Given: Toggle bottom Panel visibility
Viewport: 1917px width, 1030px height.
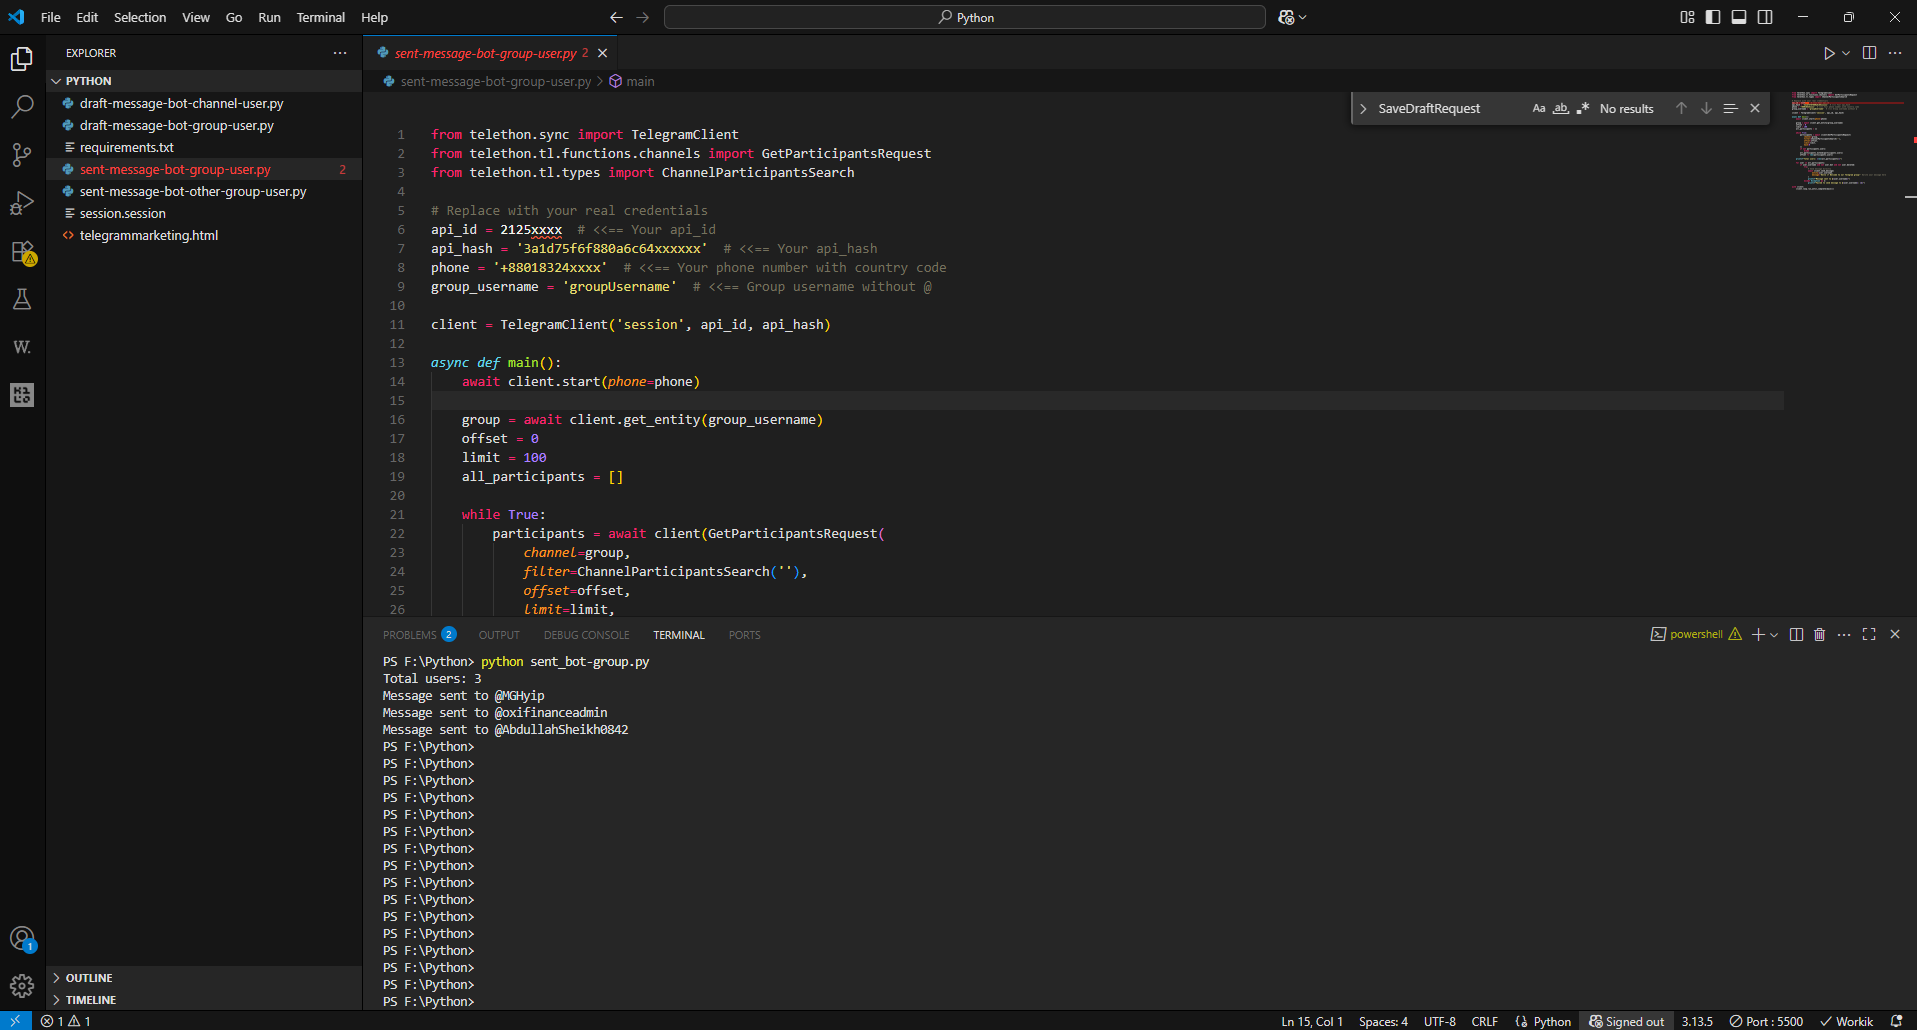Looking at the screenshot, I should [1739, 17].
